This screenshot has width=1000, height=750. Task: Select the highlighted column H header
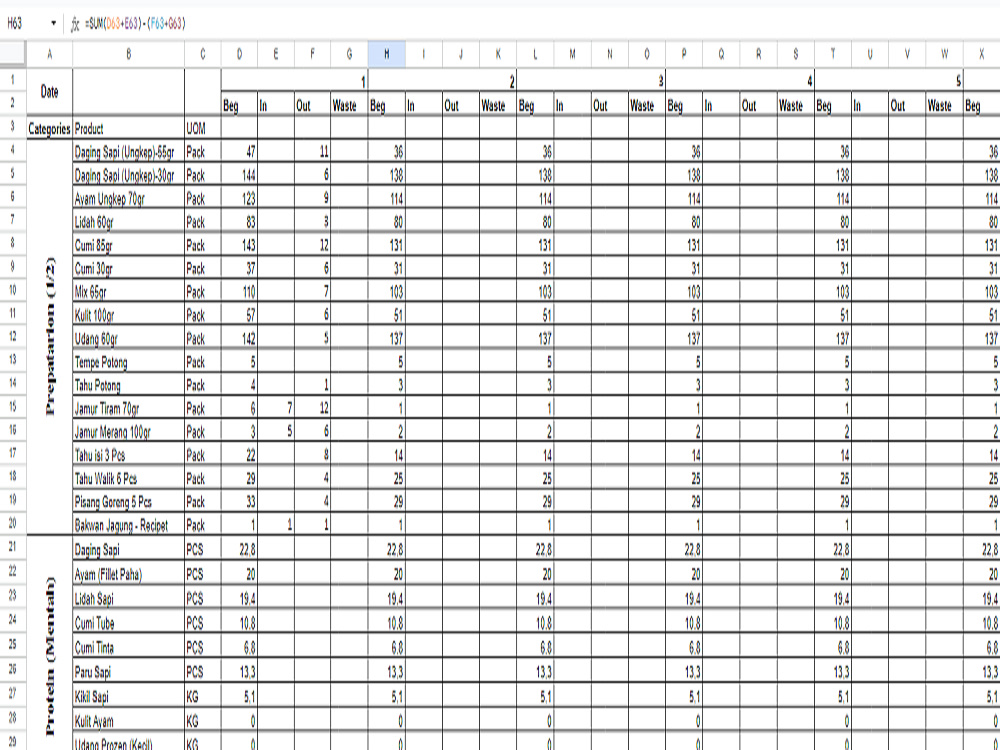click(386, 55)
